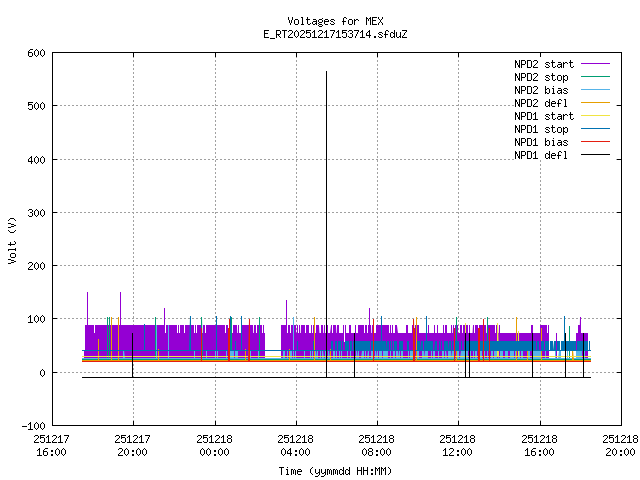Click the -100 tick on the y-axis
Image resolution: width=640 pixels, height=480 pixels.
[29, 426]
